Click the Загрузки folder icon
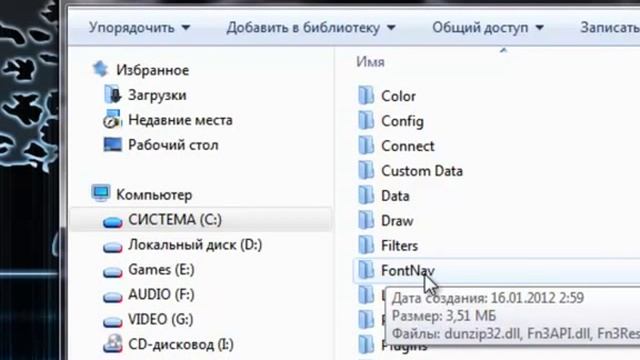 coord(112,95)
